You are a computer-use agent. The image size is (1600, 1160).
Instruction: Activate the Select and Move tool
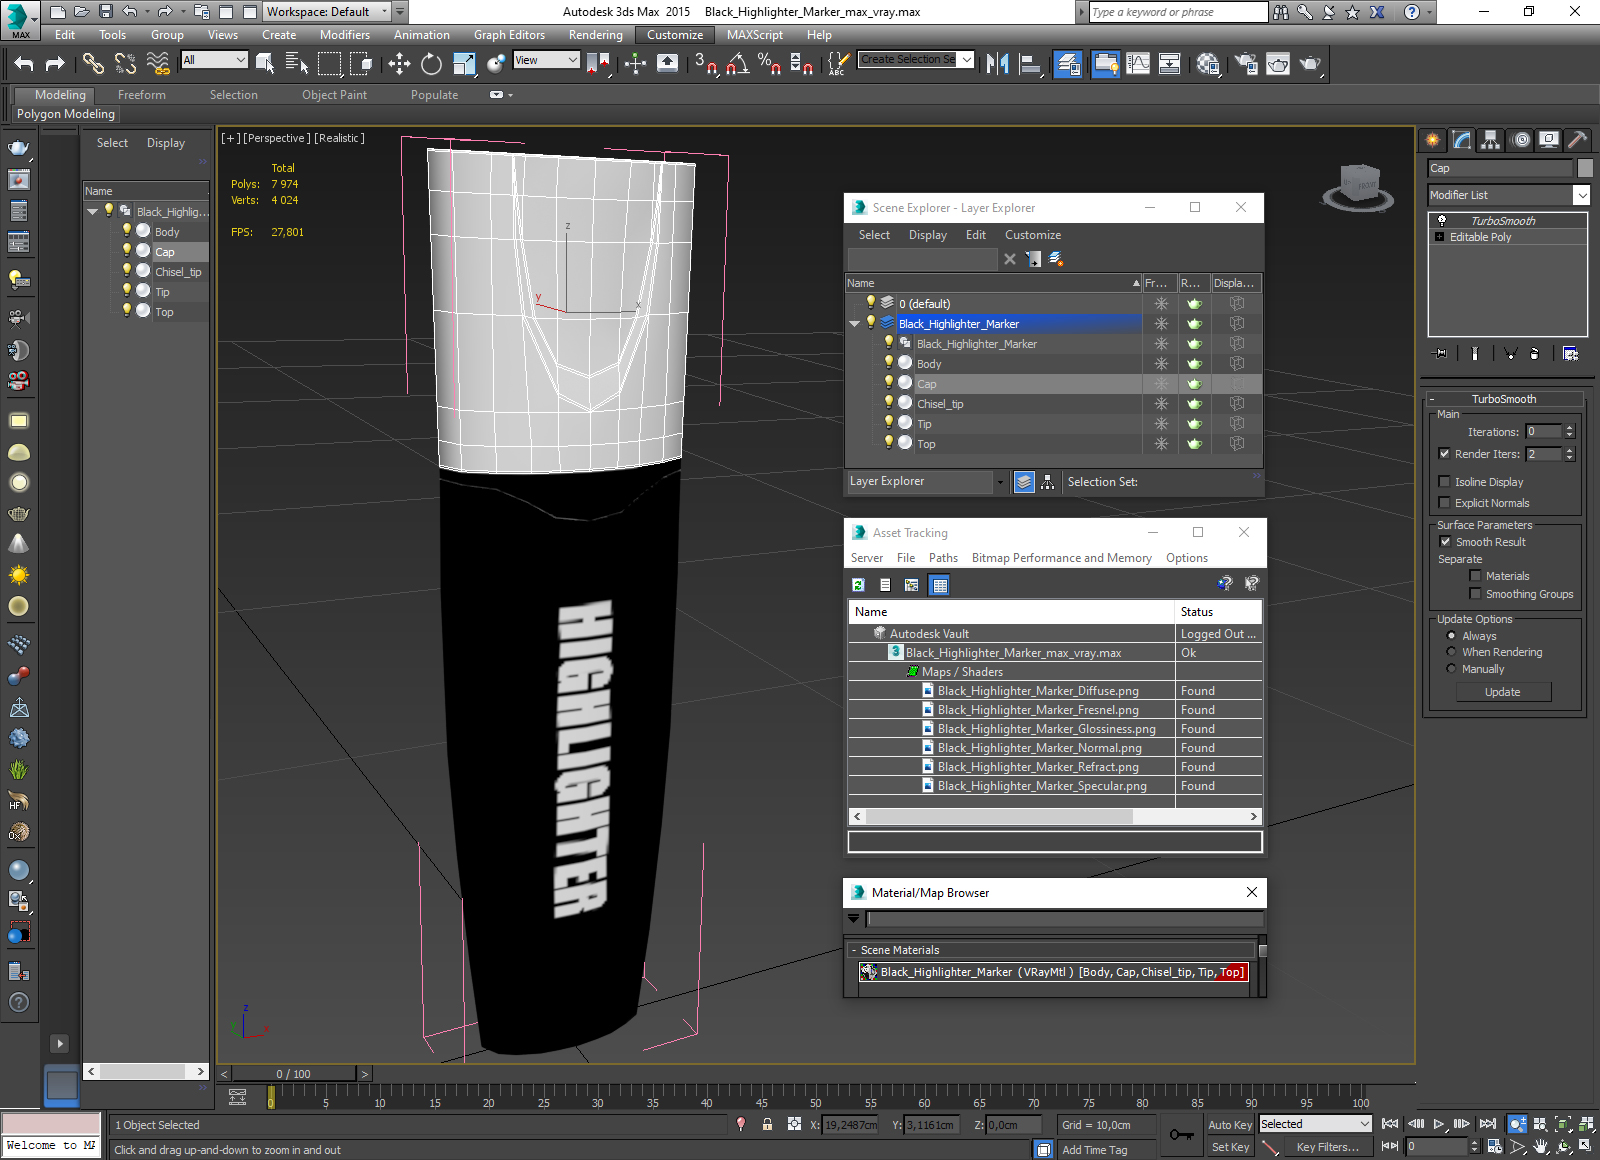pos(399,64)
